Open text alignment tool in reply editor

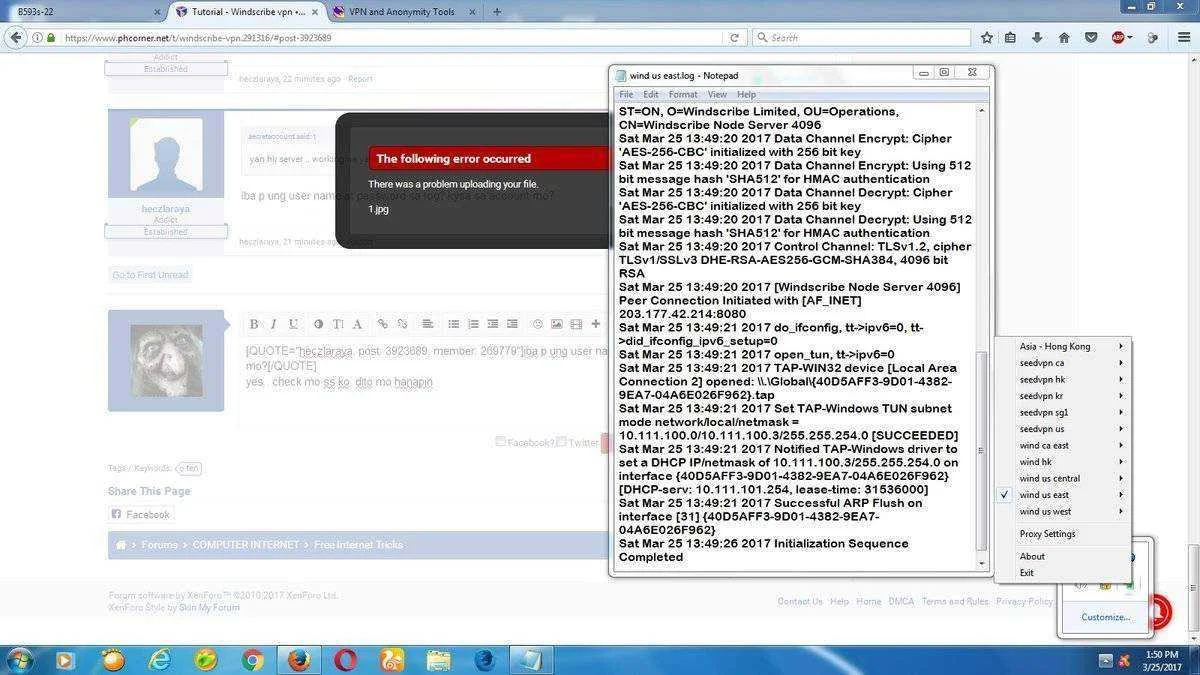tap(427, 324)
